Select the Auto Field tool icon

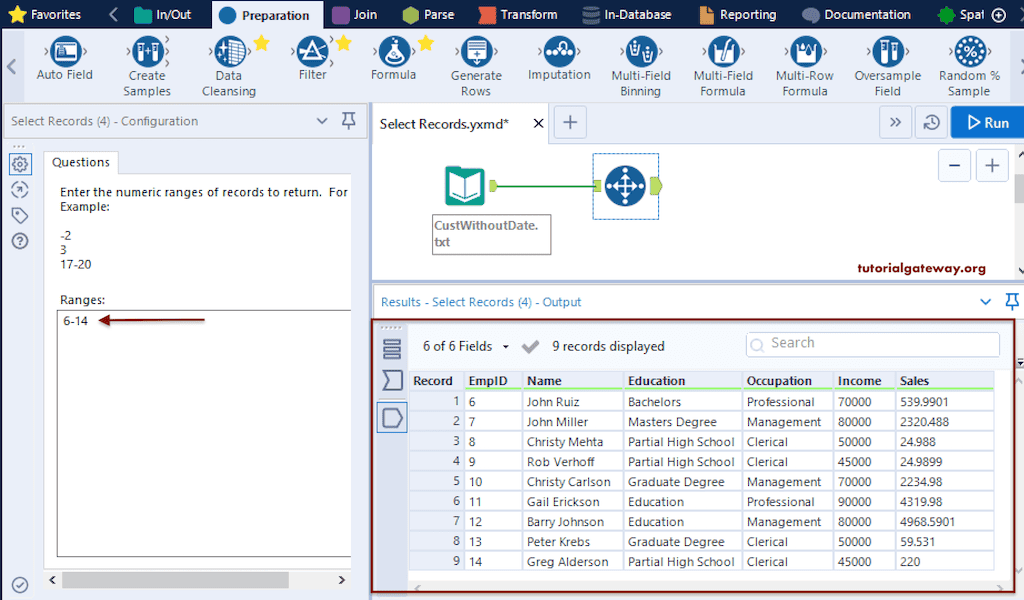coord(65,51)
